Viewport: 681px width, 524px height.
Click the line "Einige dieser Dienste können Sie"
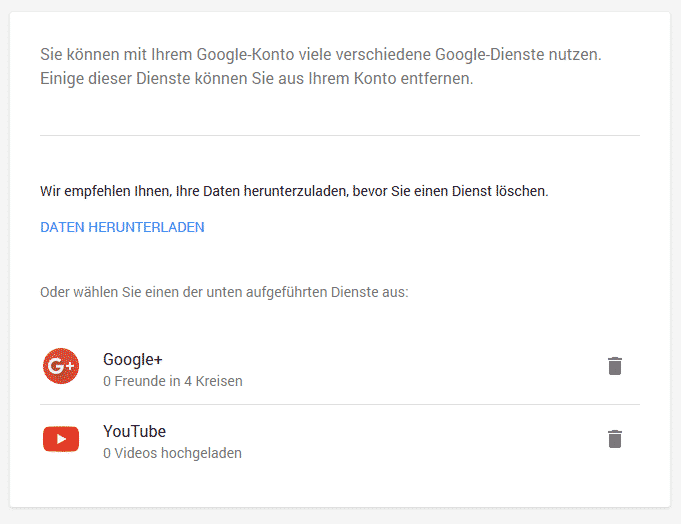coord(256,79)
